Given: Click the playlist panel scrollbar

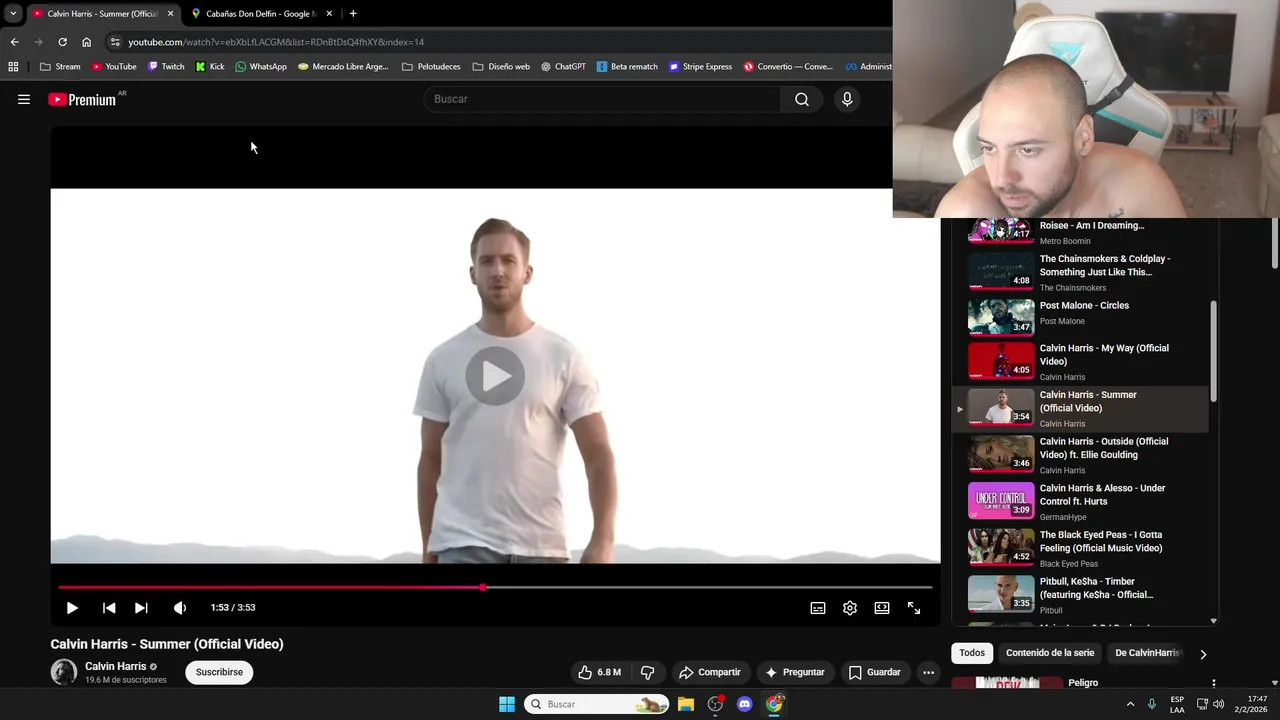Looking at the screenshot, I should (1214, 350).
